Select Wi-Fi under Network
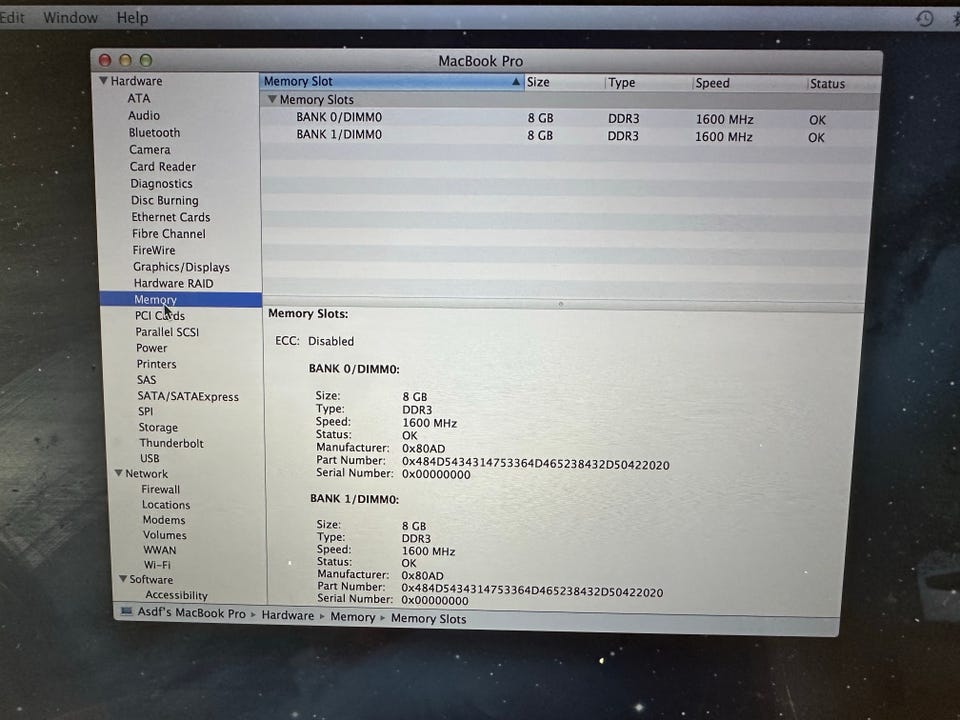 [157, 564]
